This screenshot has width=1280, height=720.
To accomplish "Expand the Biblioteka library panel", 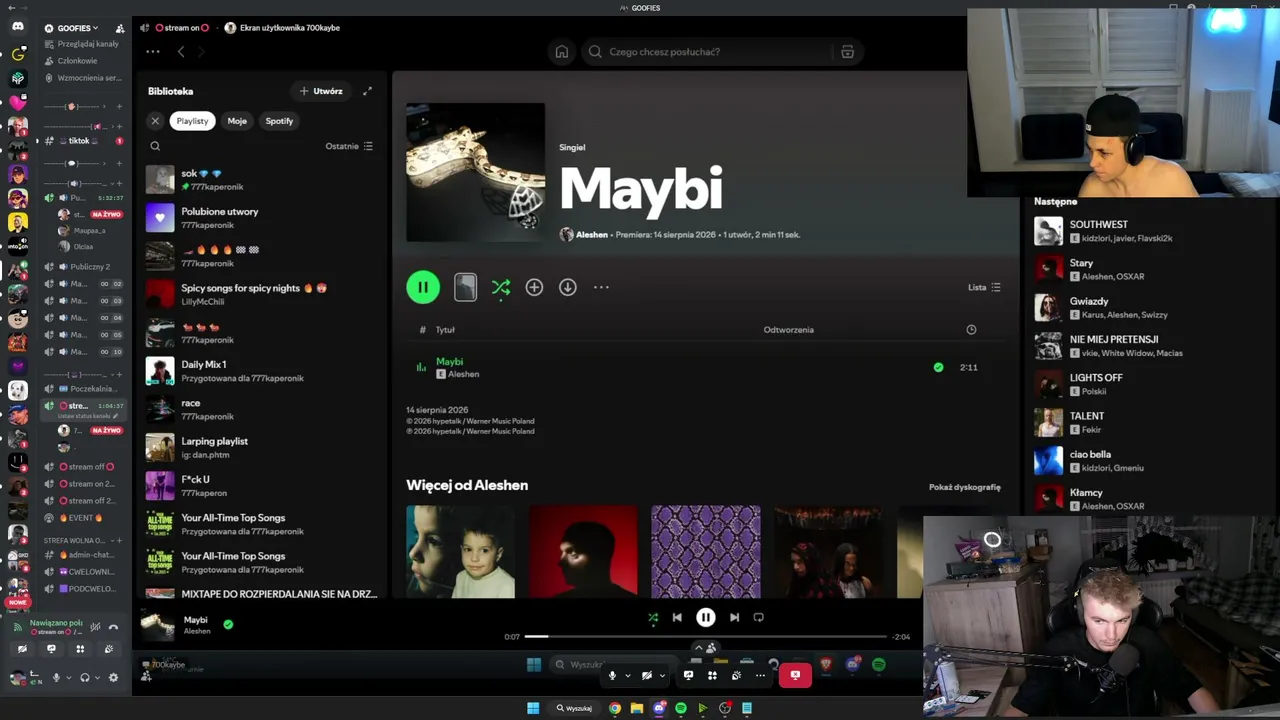I will pos(367,91).
